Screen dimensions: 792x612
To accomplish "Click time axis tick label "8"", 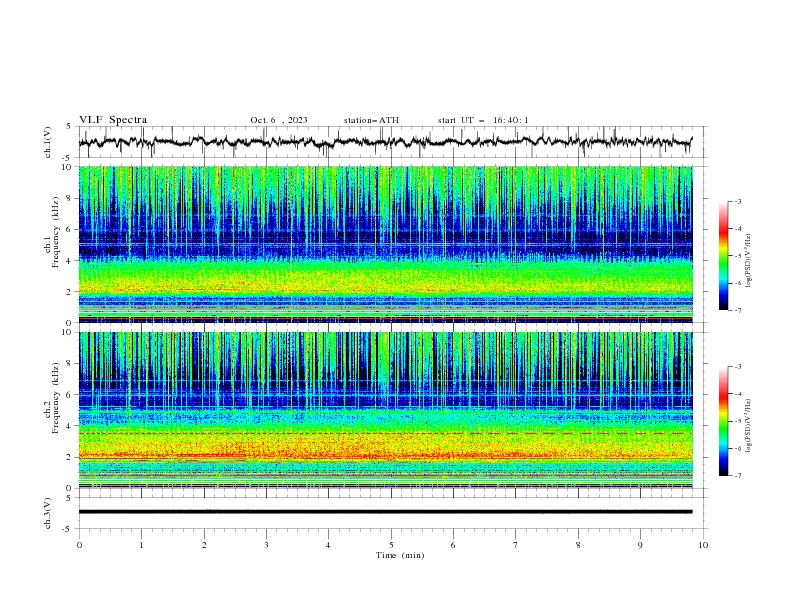I will pyautogui.click(x=578, y=545).
